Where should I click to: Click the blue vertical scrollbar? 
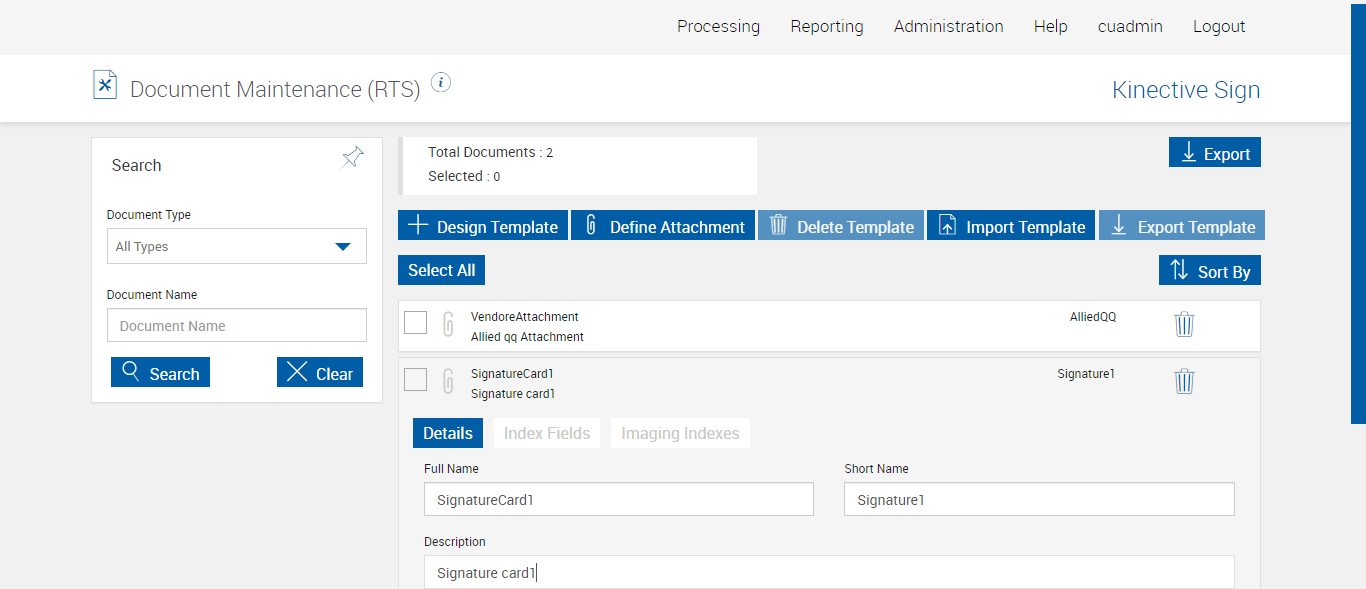coord(1358,210)
